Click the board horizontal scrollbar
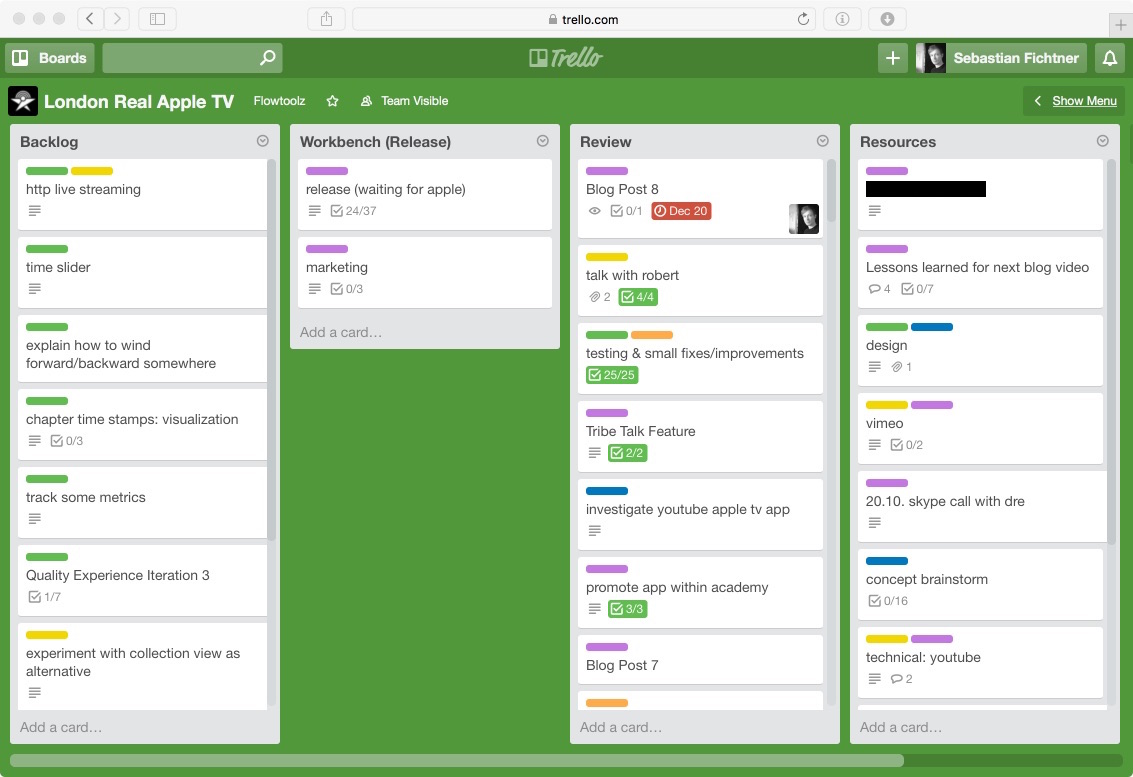 (457, 760)
